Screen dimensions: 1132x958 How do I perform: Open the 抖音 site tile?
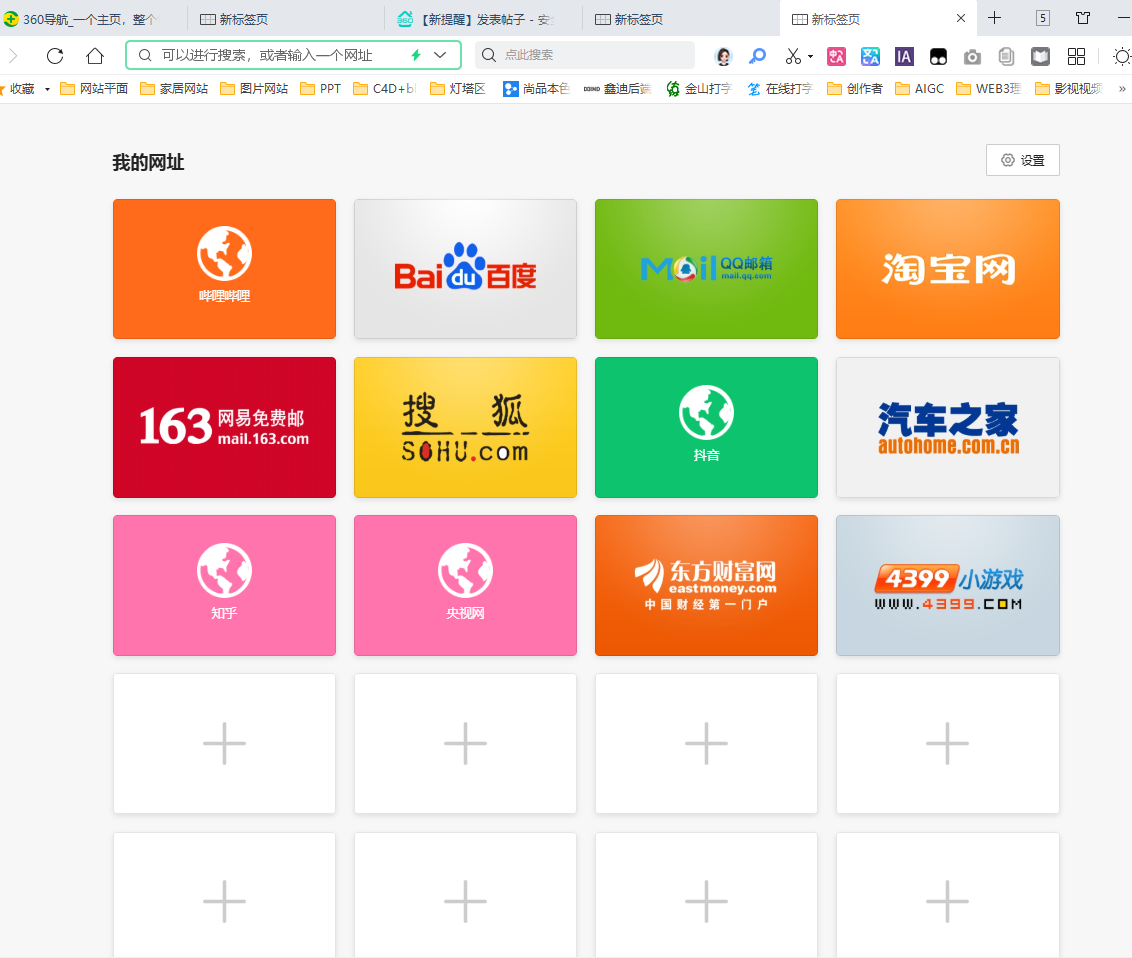(706, 427)
